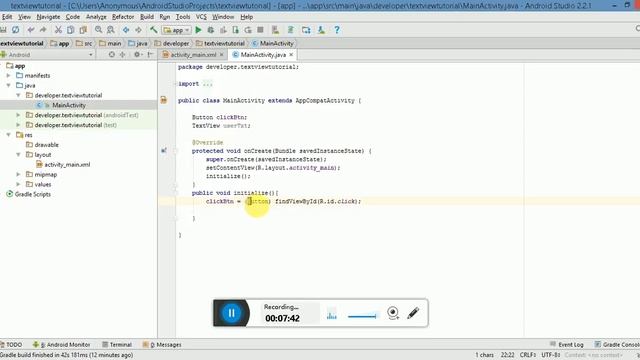Open the Gradle Console
The width and height of the screenshot is (640, 360).
click(617, 344)
